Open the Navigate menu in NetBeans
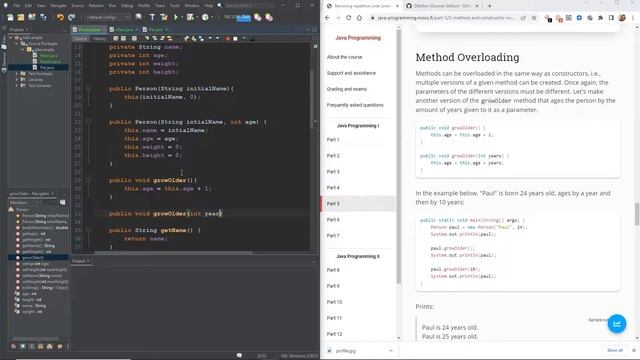Image resolution: width=640 pixels, height=360 pixels. pyautogui.click(x=58, y=6)
